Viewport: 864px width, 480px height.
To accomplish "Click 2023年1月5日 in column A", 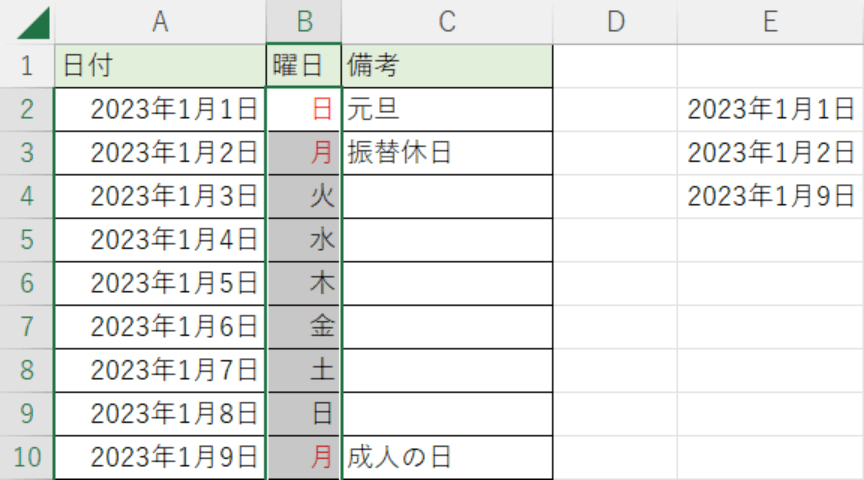I will [x=159, y=284].
